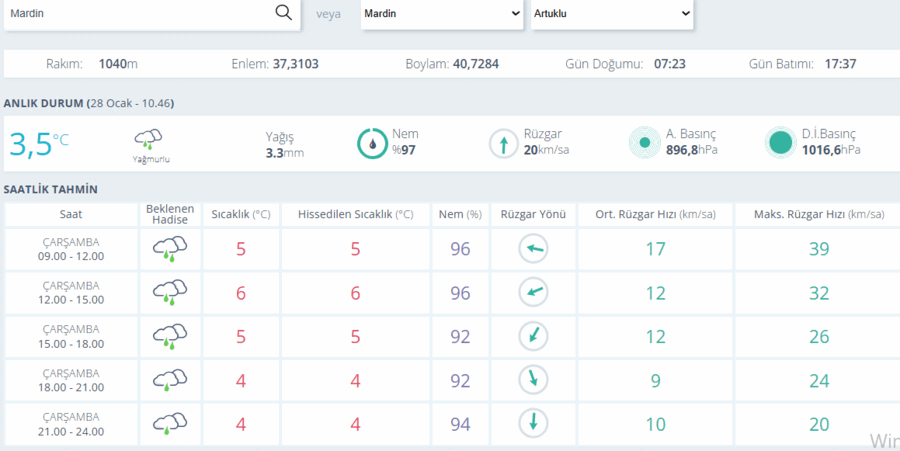Click the Maks. Rüzgar Hızı column header
The width and height of the screenshot is (900, 451).
[x=819, y=215]
